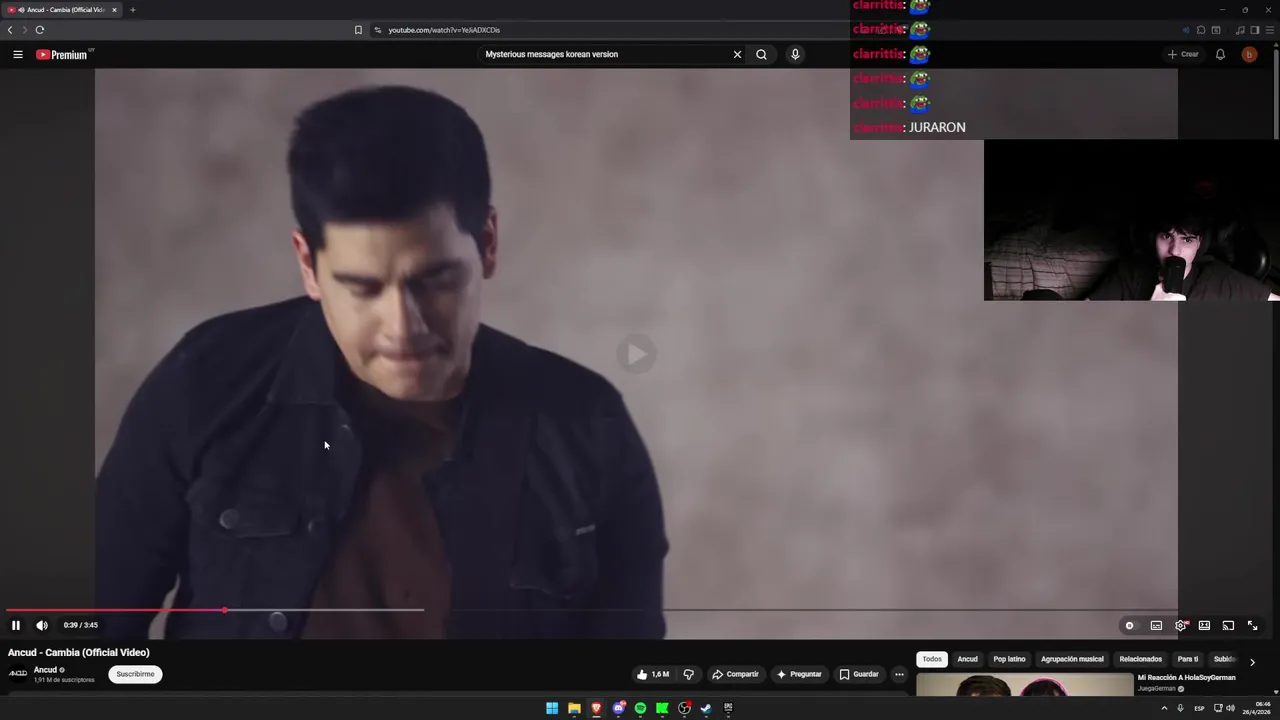
Task: Select the Todos filter chip
Action: coord(932,659)
